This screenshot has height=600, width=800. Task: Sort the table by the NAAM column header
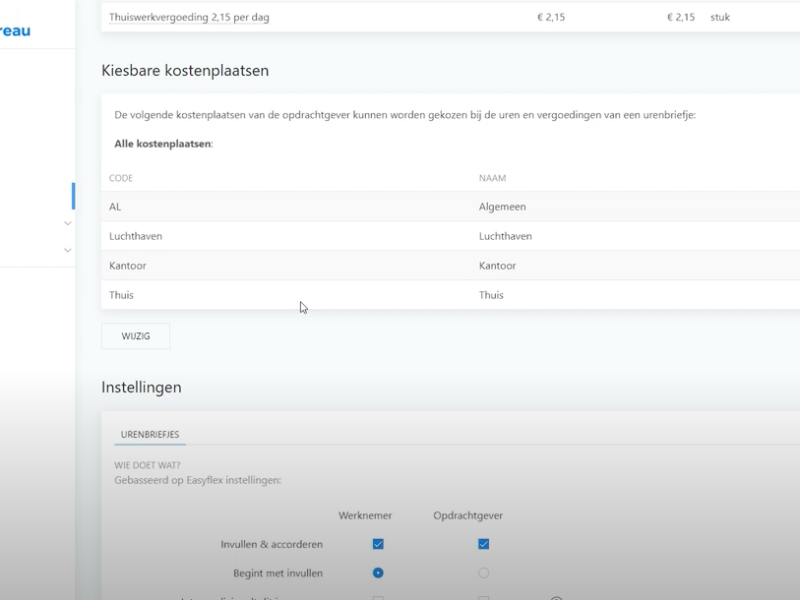[492, 177]
